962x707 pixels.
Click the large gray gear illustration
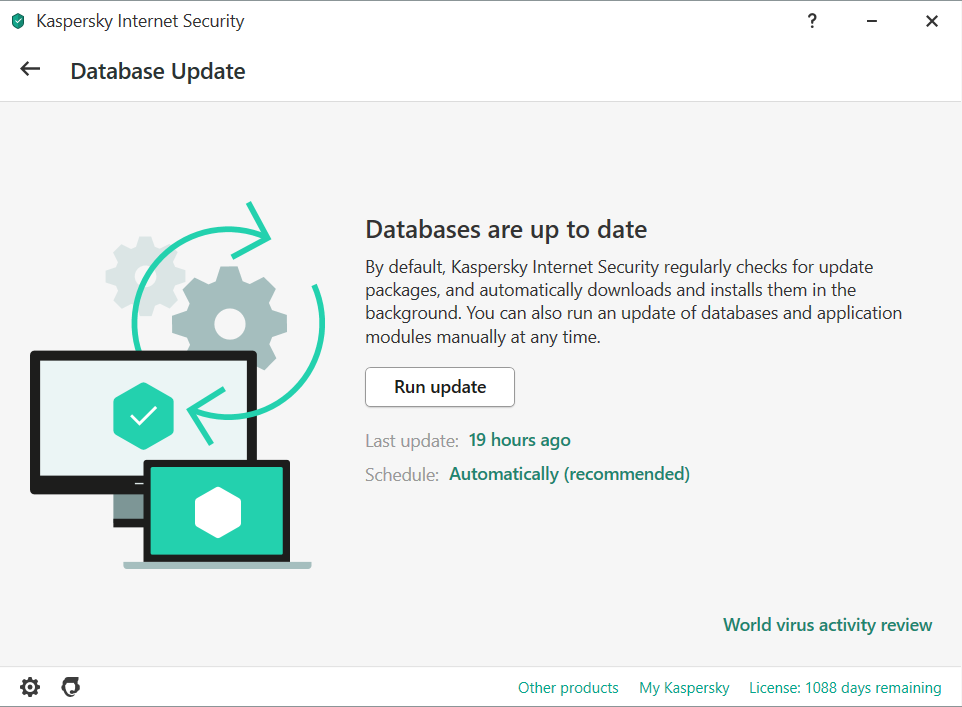tap(229, 322)
